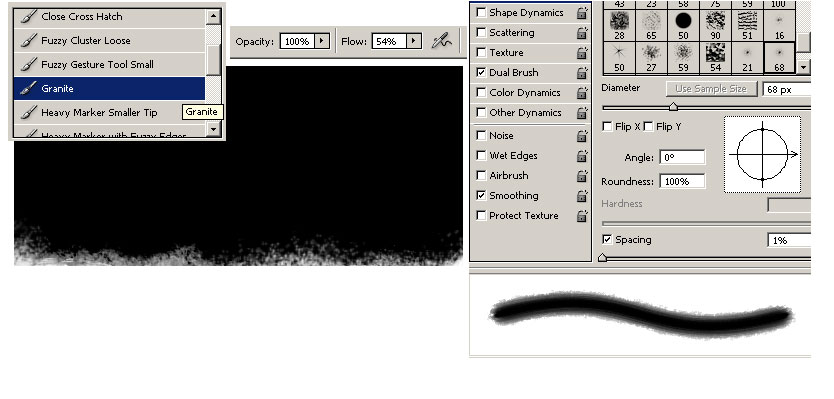The height and width of the screenshot is (399, 834).
Task: Select the solid round brush tip 50
Action: point(683,26)
